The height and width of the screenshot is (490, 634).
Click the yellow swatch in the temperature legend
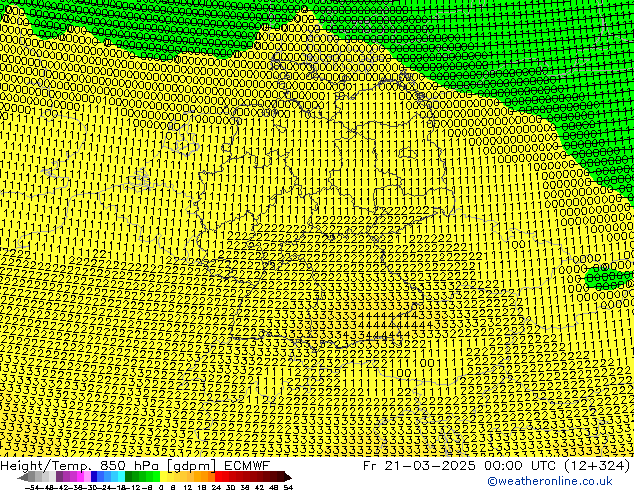click(163, 477)
